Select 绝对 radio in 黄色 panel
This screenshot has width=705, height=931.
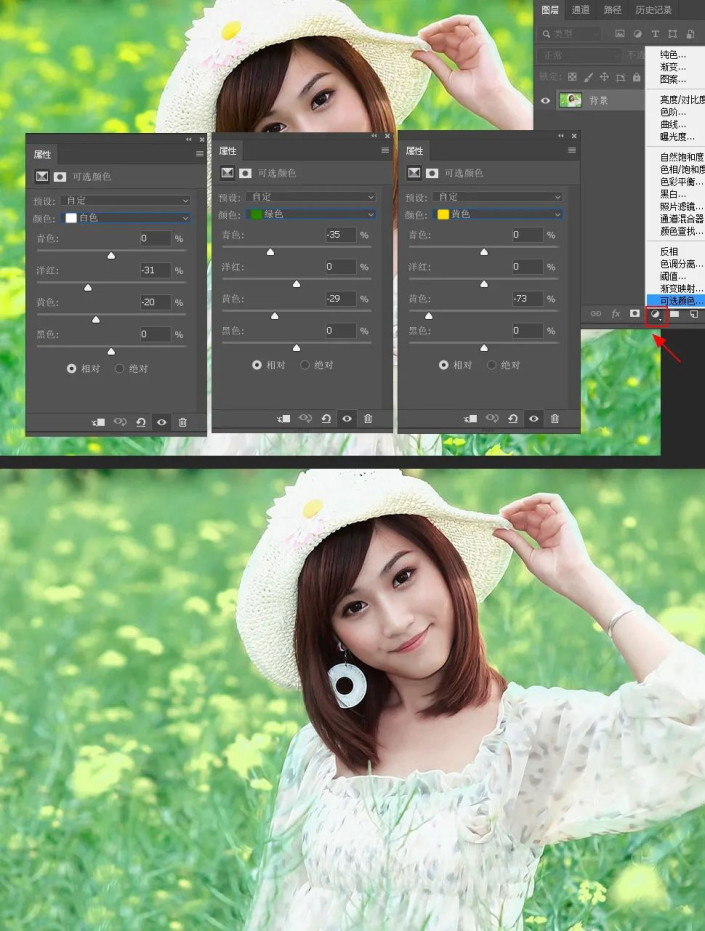(x=491, y=365)
